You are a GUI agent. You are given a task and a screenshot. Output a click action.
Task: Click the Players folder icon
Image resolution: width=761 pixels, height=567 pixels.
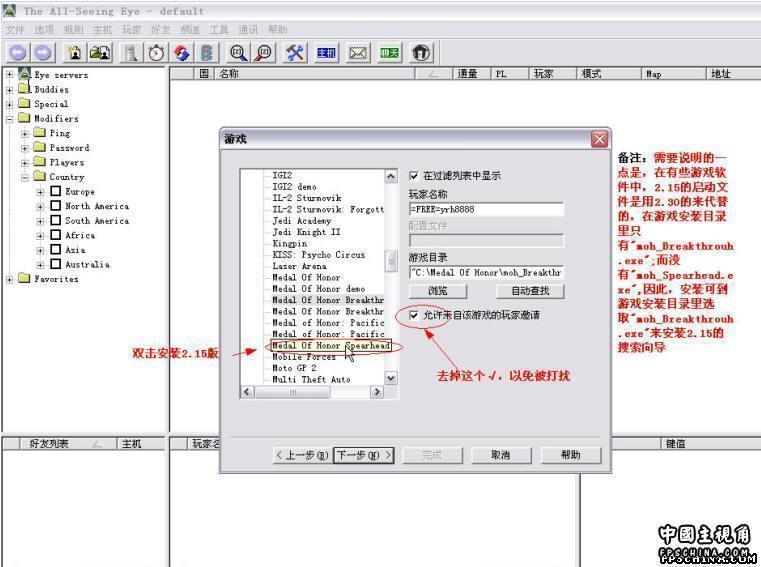[39, 161]
